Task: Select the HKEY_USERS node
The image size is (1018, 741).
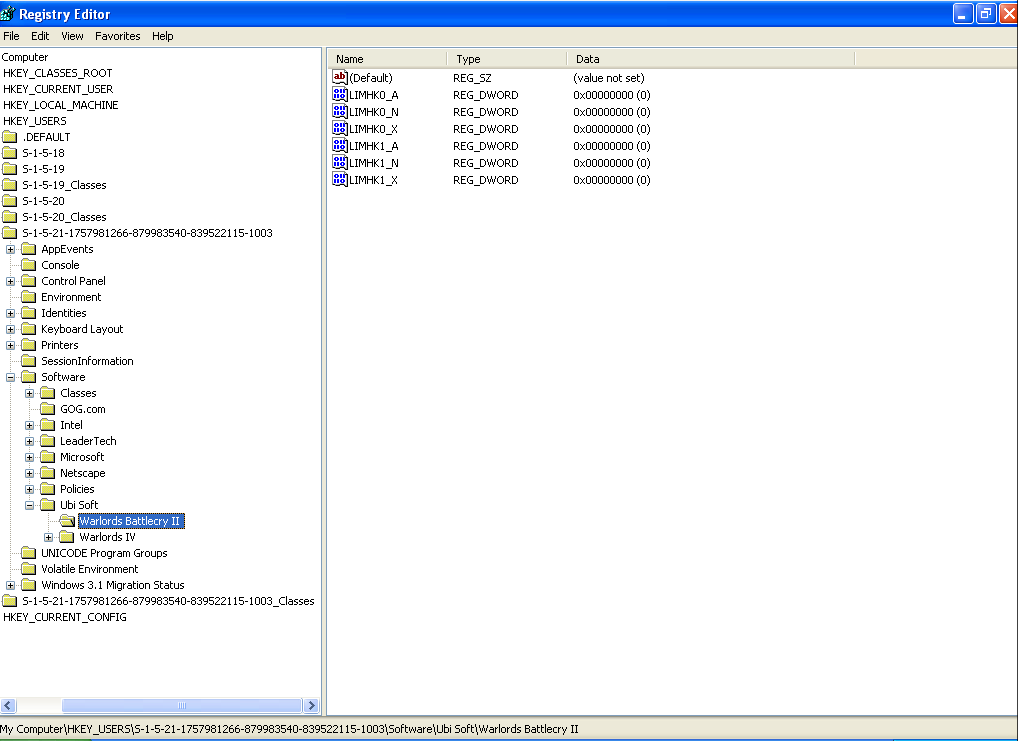Action: coord(34,121)
